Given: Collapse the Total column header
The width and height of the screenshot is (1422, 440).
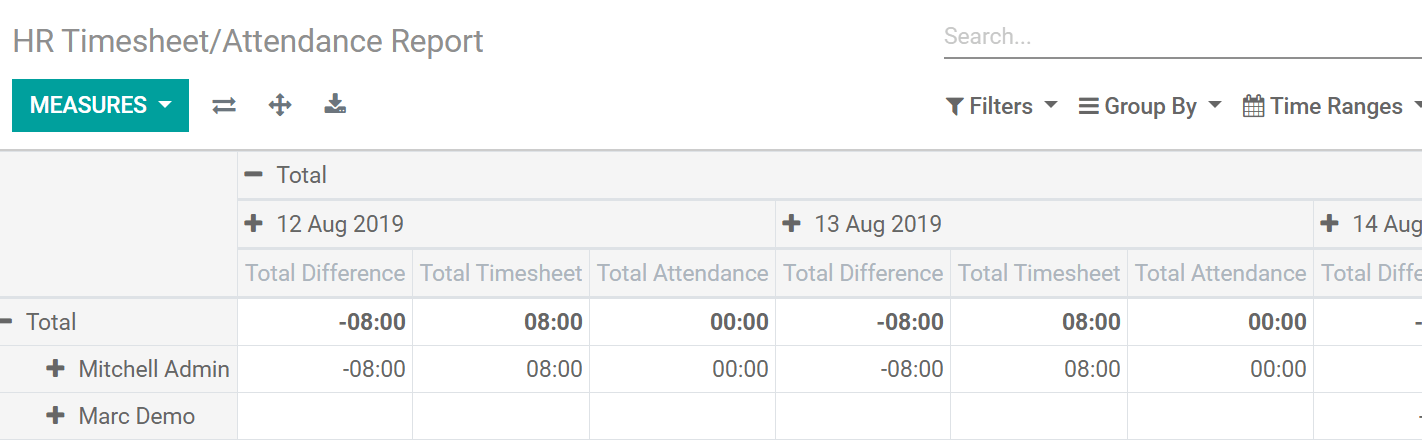Looking at the screenshot, I should tap(254, 175).
